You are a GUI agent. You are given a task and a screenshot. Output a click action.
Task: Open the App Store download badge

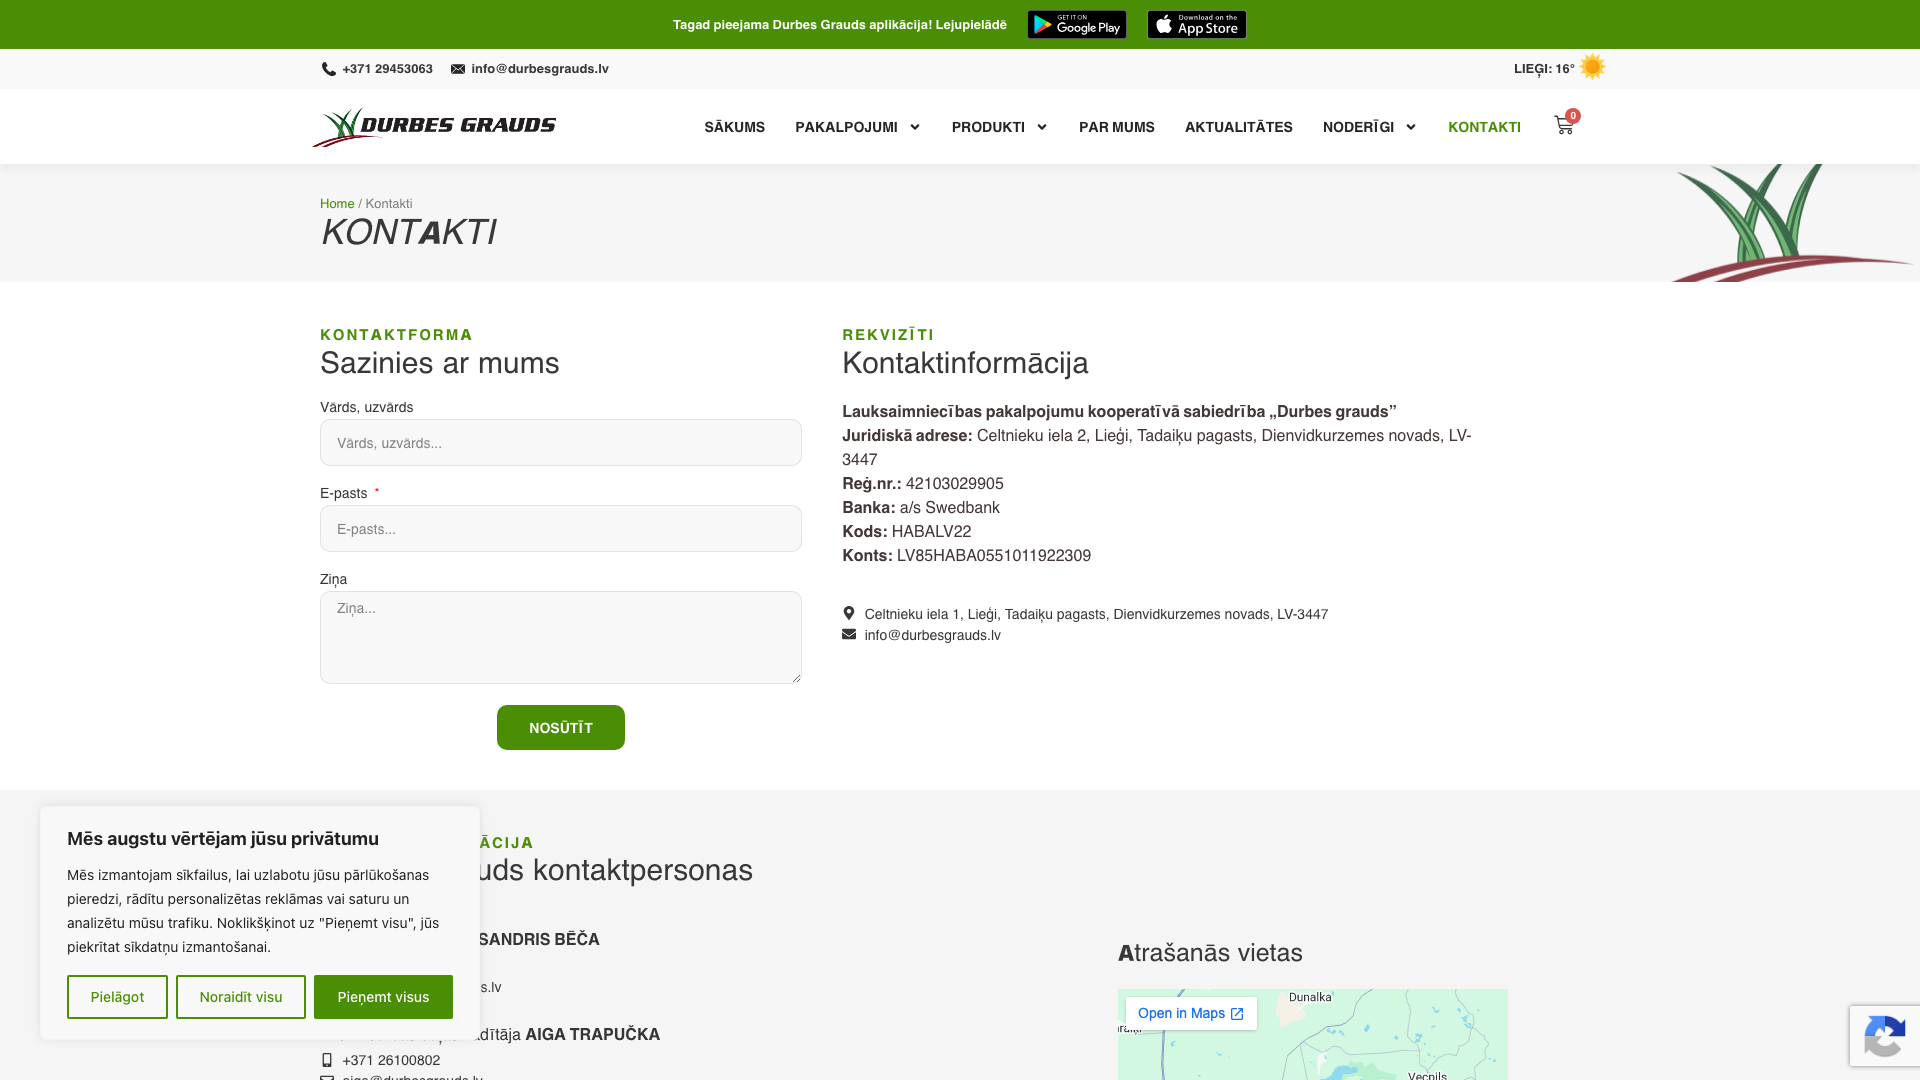coord(1196,25)
